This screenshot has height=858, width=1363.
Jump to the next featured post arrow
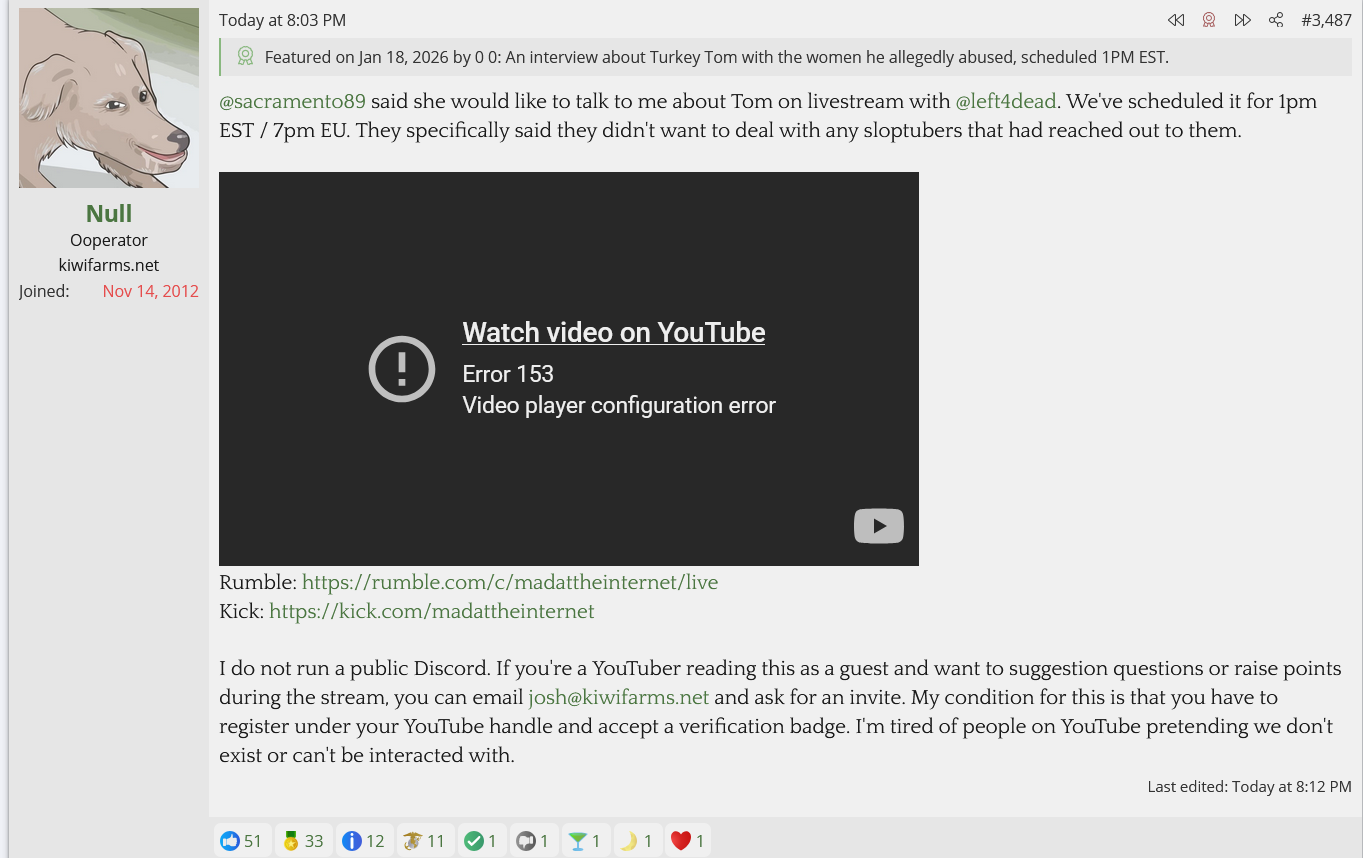(x=1242, y=20)
